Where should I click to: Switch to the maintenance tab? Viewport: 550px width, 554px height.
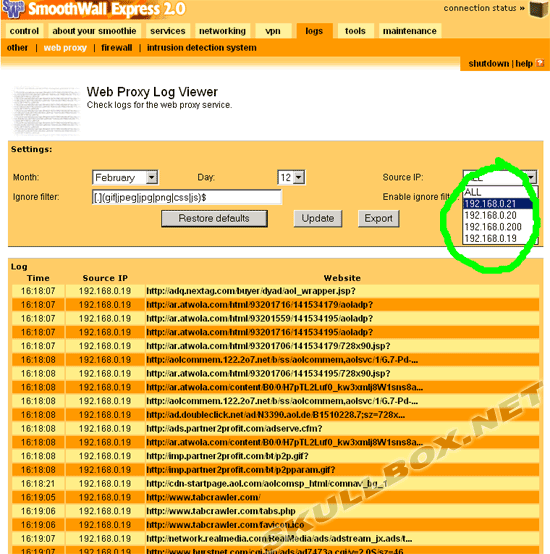point(410,31)
